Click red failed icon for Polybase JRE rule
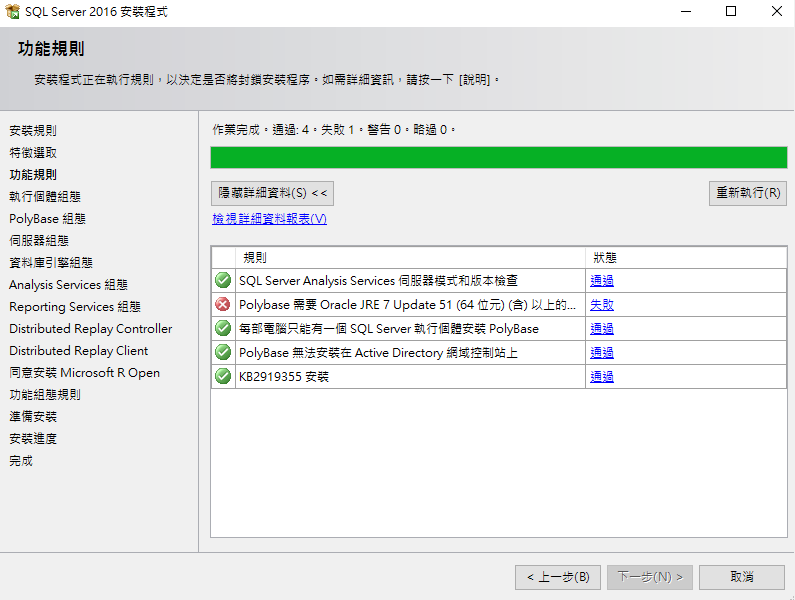Screen dimensions: 795x600 pyautogui.click(x=223, y=304)
